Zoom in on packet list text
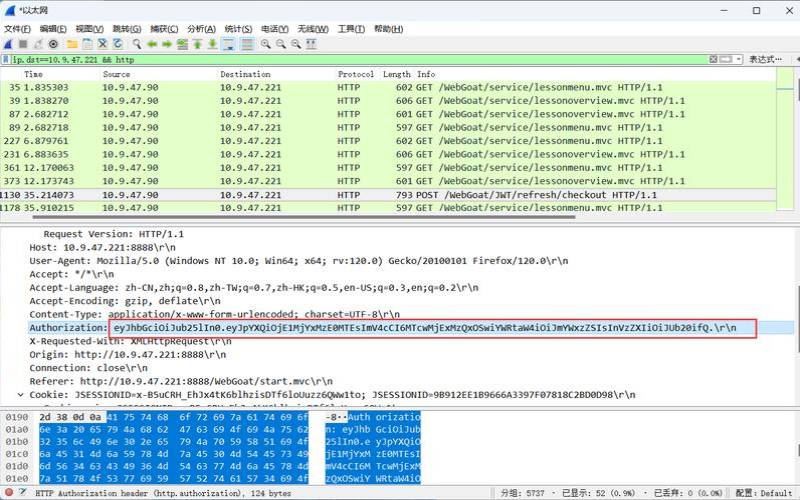 266,44
